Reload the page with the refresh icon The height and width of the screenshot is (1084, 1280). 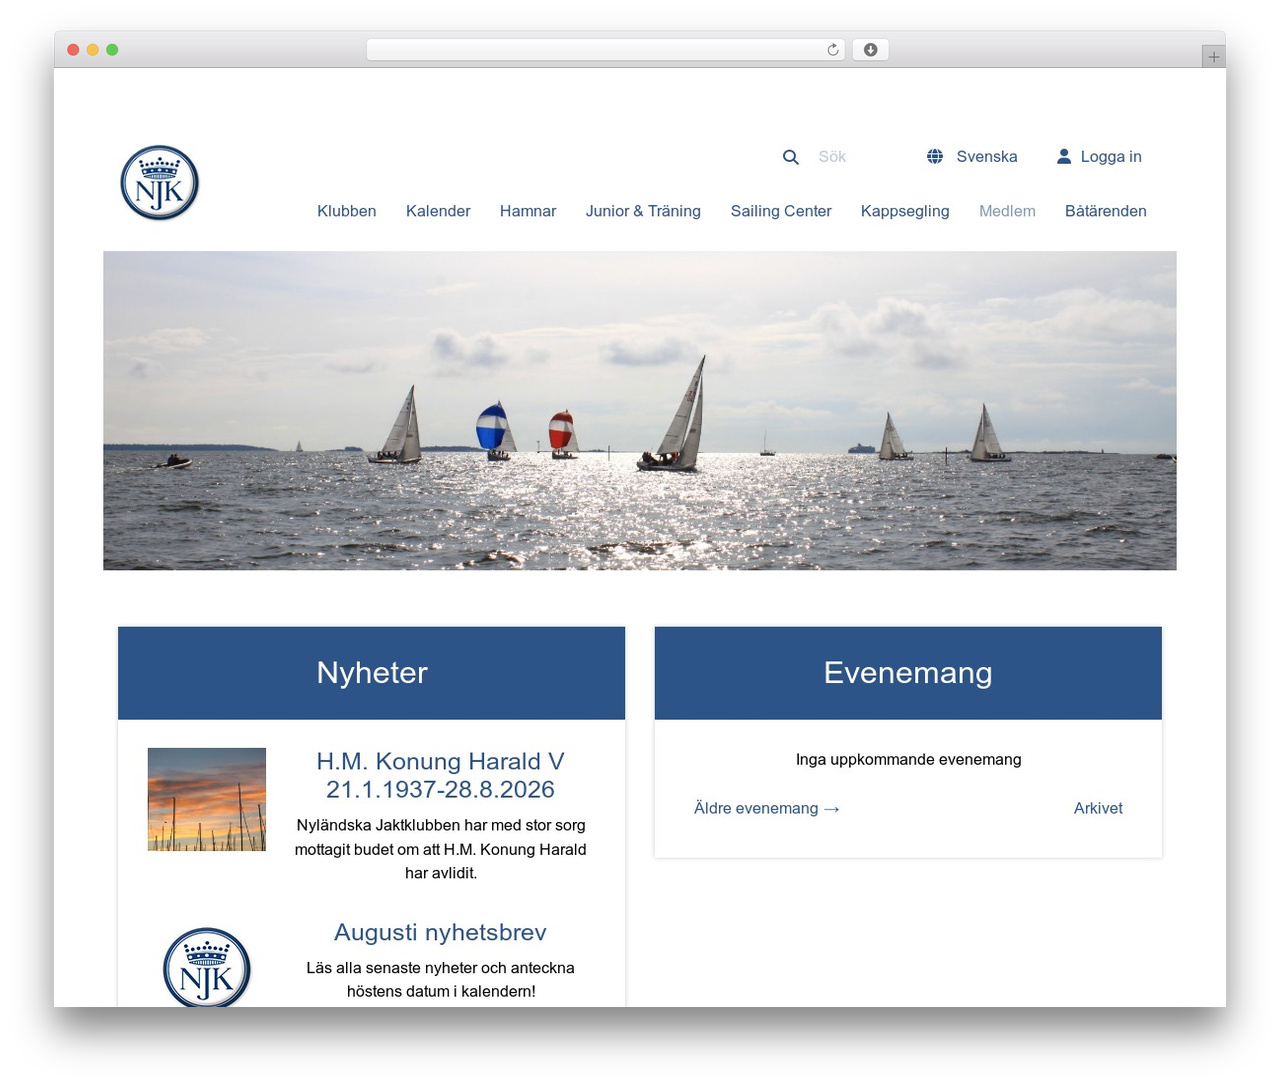(832, 50)
